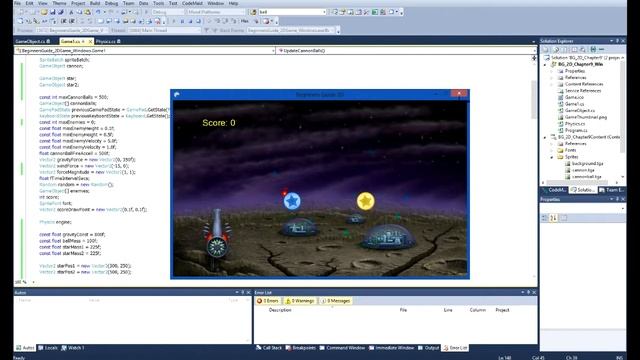Select GameThumbnail.png in Solution Explorer

[586, 117]
